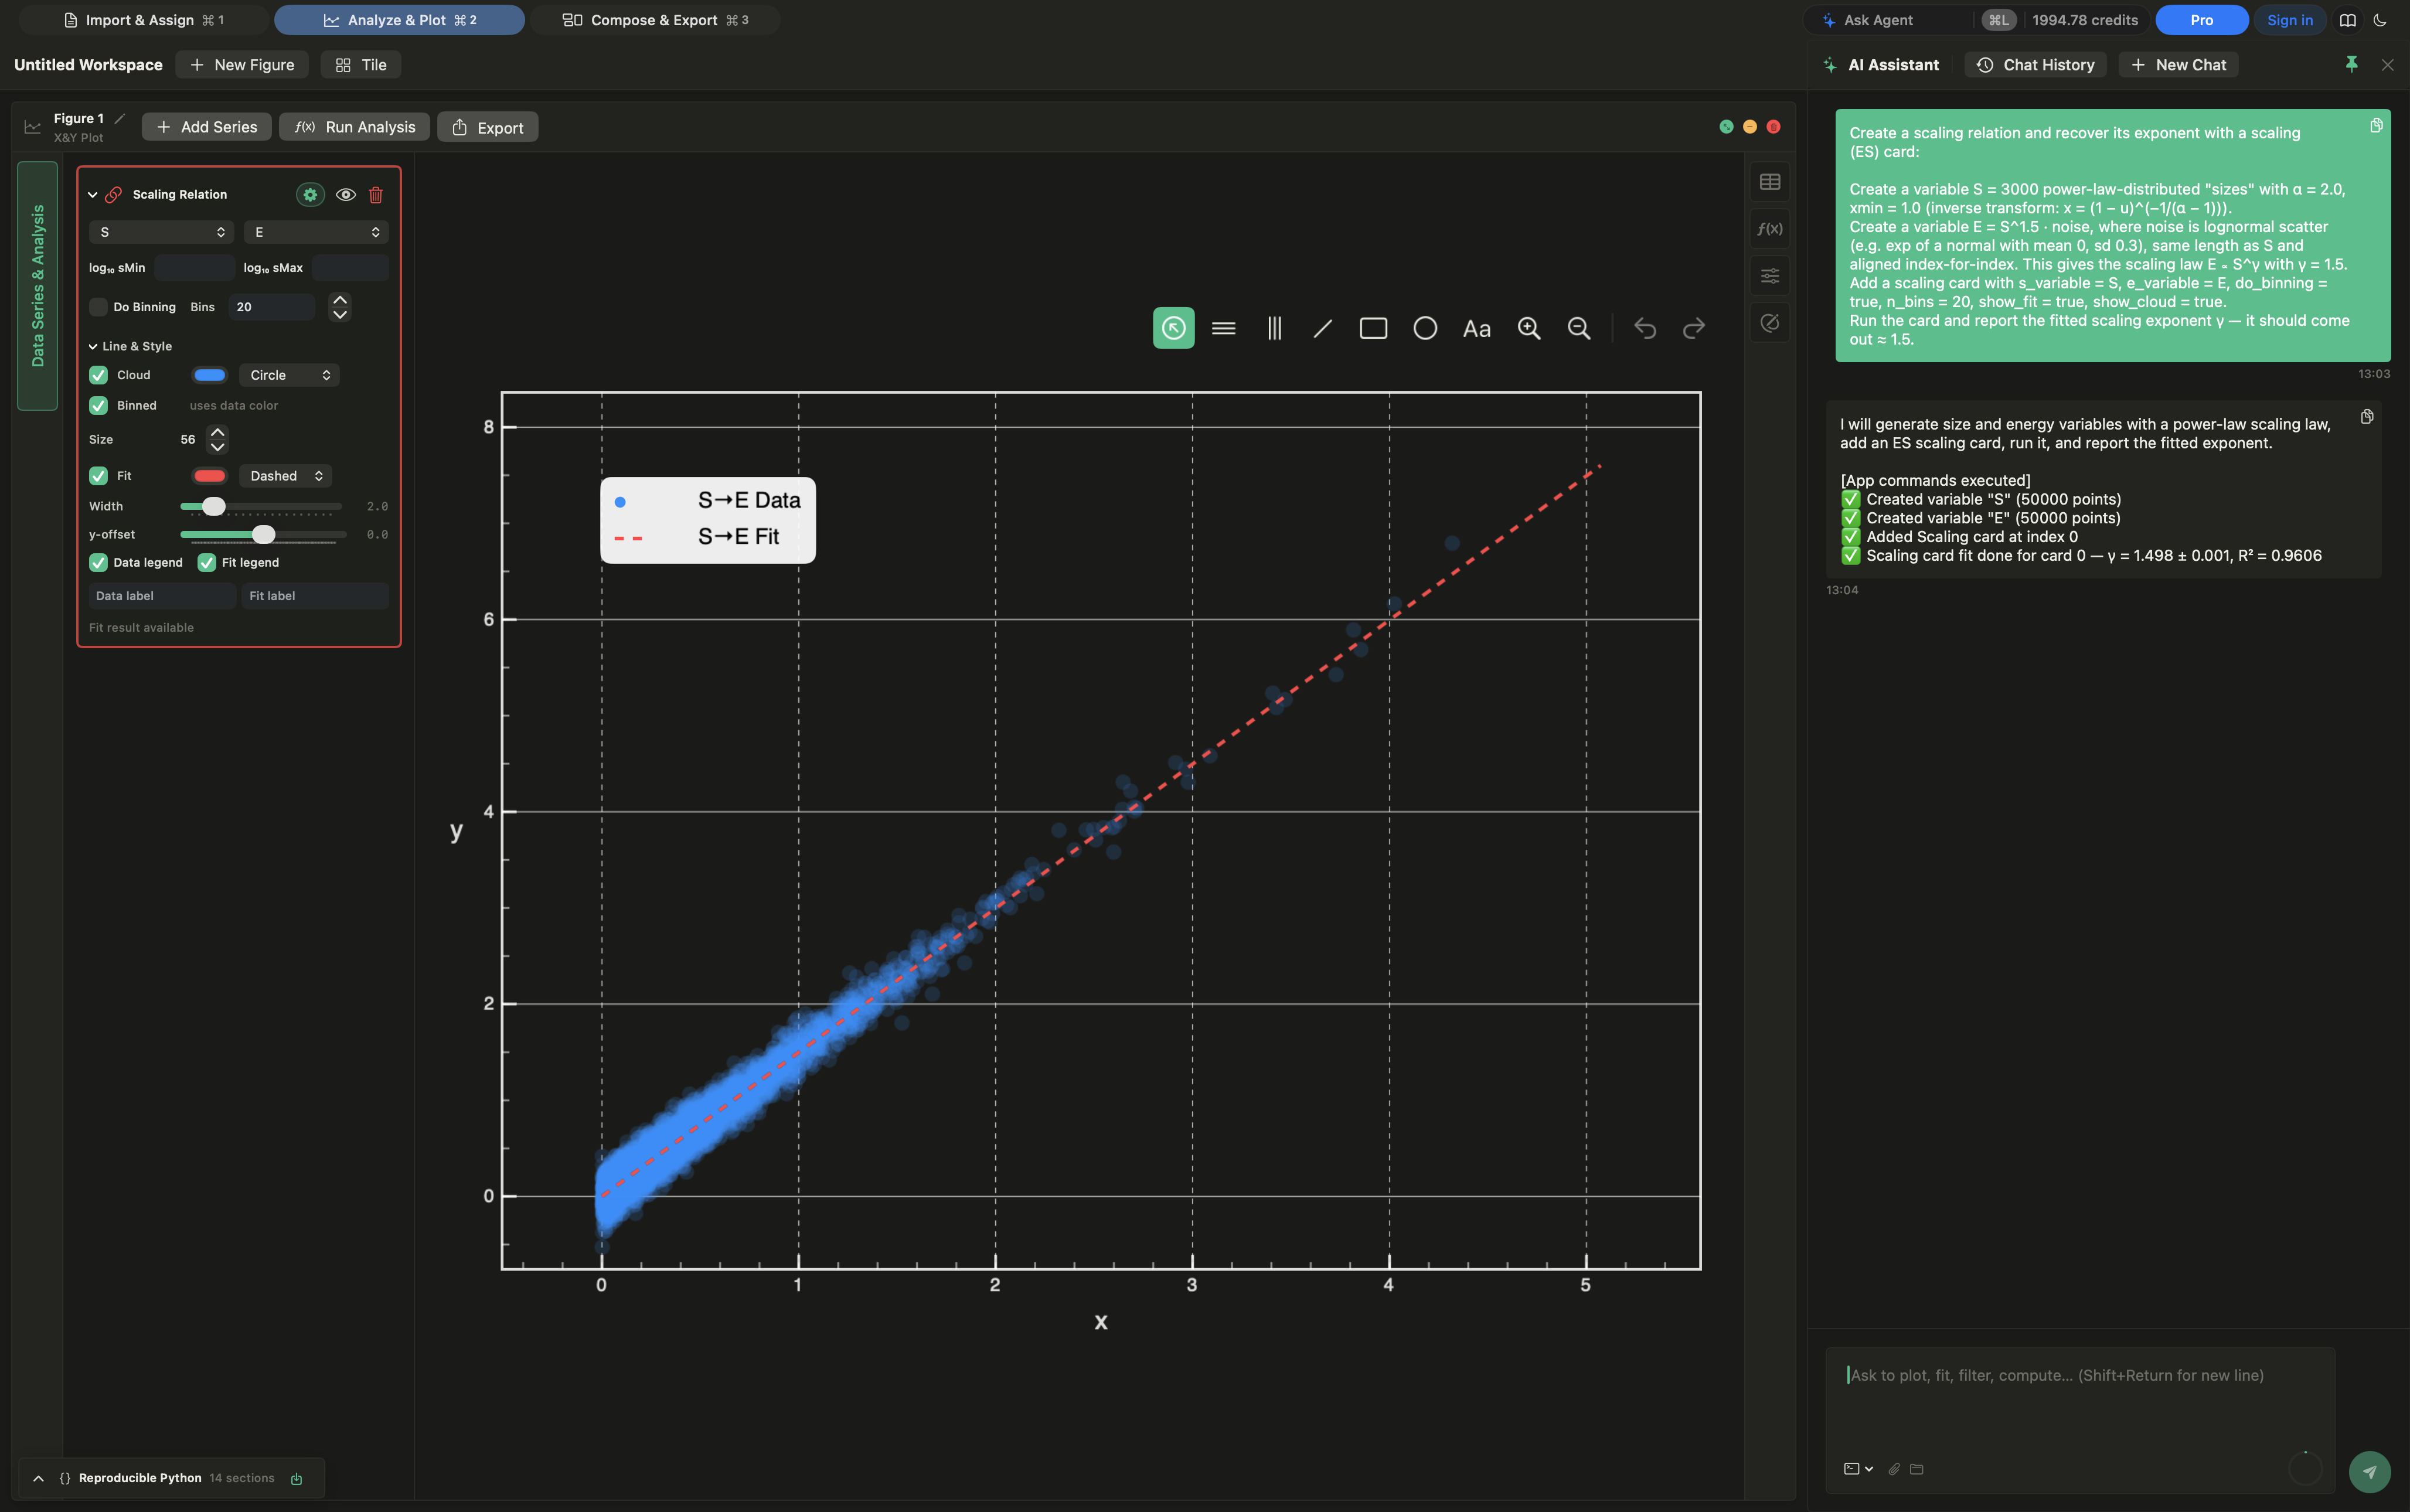Select the rectangle drawing tool

[x=1373, y=328]
